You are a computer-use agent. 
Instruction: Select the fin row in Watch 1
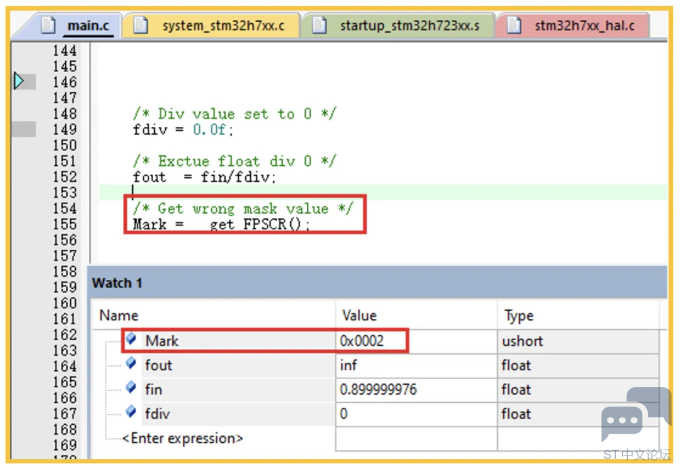coord(376,389)
